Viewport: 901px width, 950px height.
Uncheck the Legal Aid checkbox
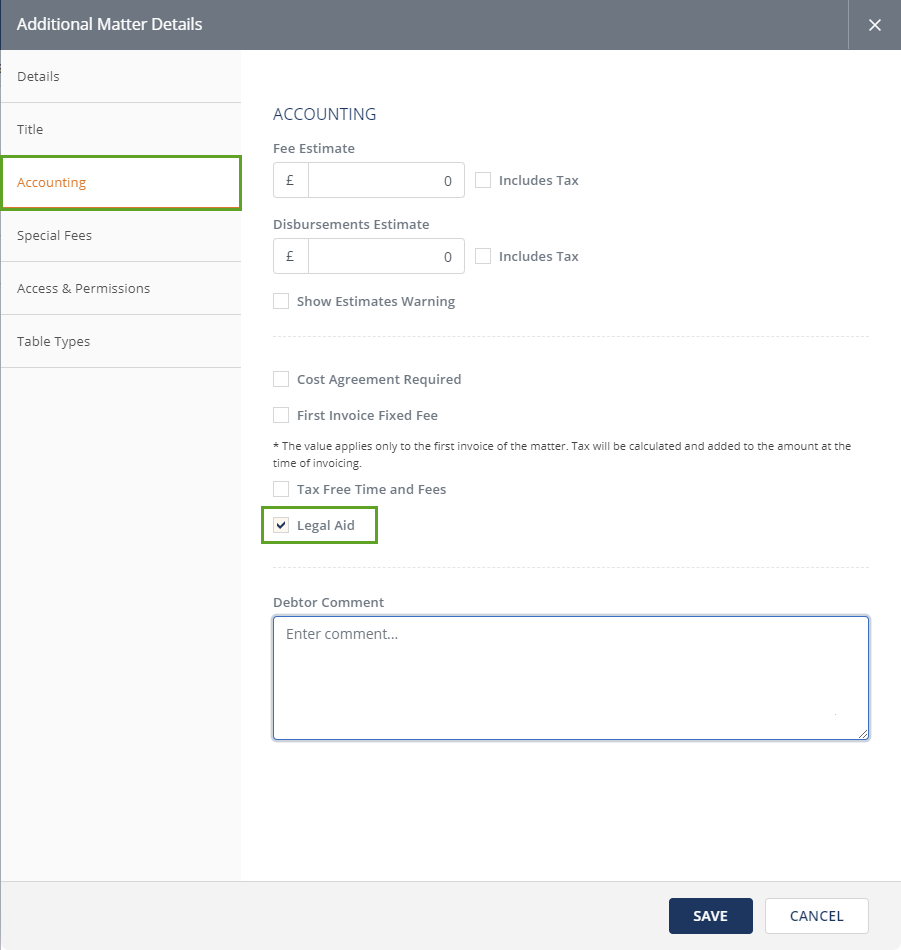(x=281, y=526)
